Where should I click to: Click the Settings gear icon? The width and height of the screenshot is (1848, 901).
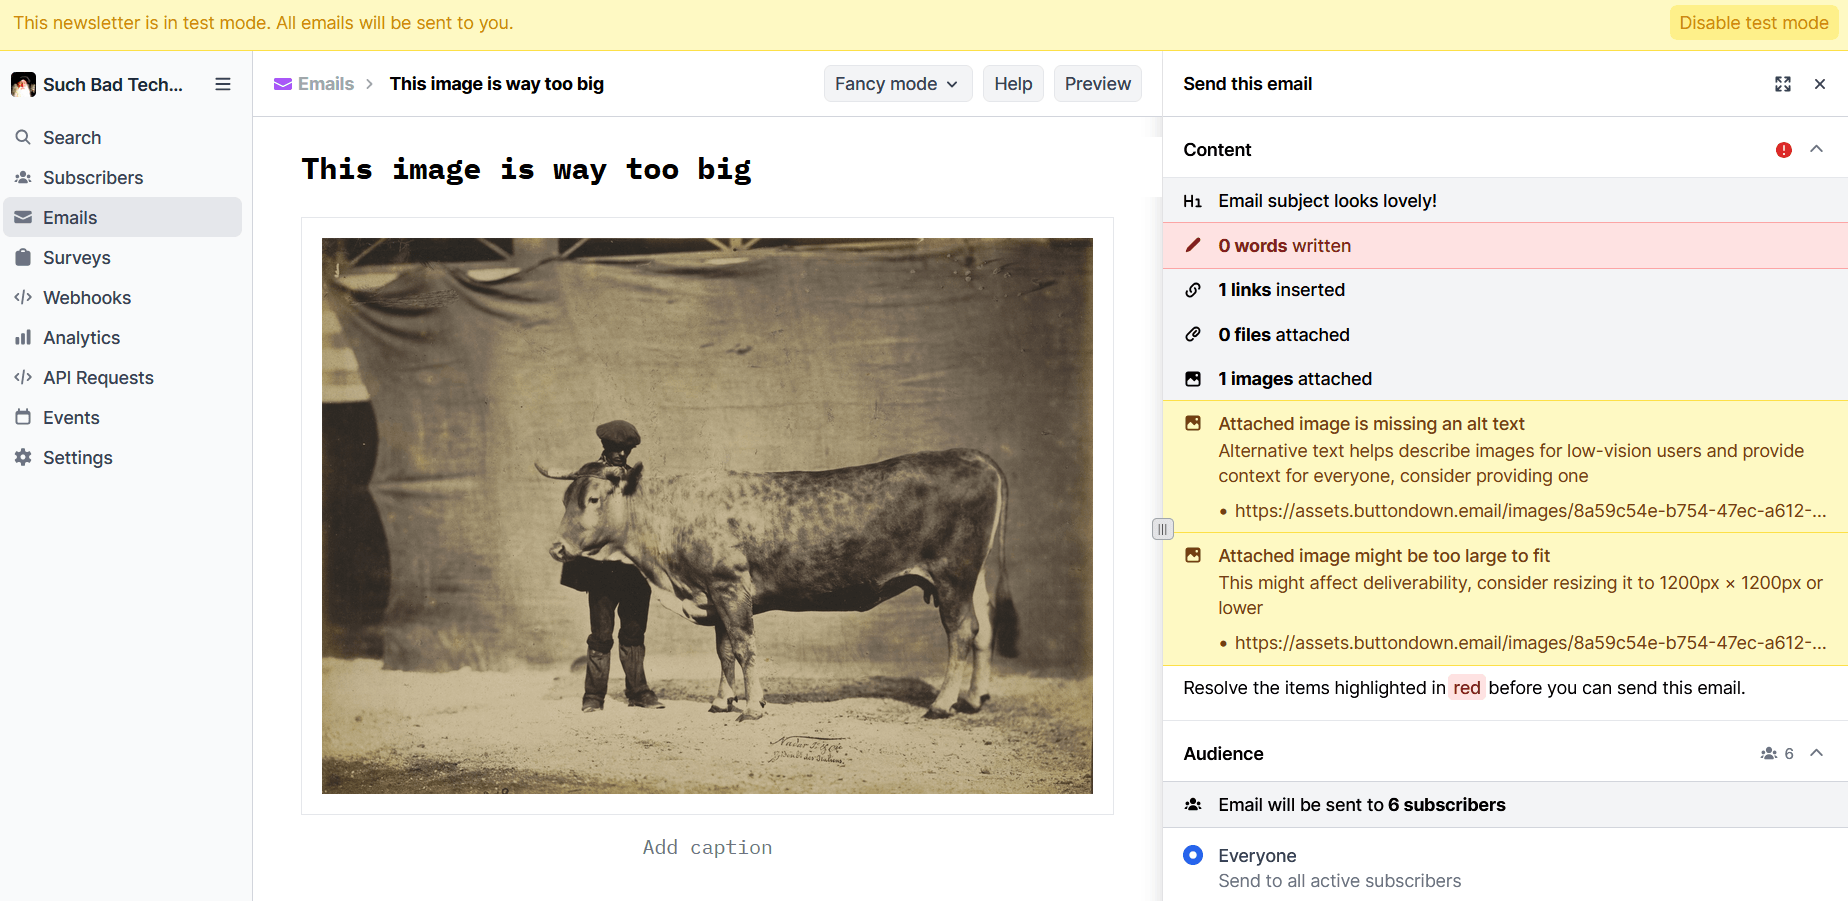[23, 457]
